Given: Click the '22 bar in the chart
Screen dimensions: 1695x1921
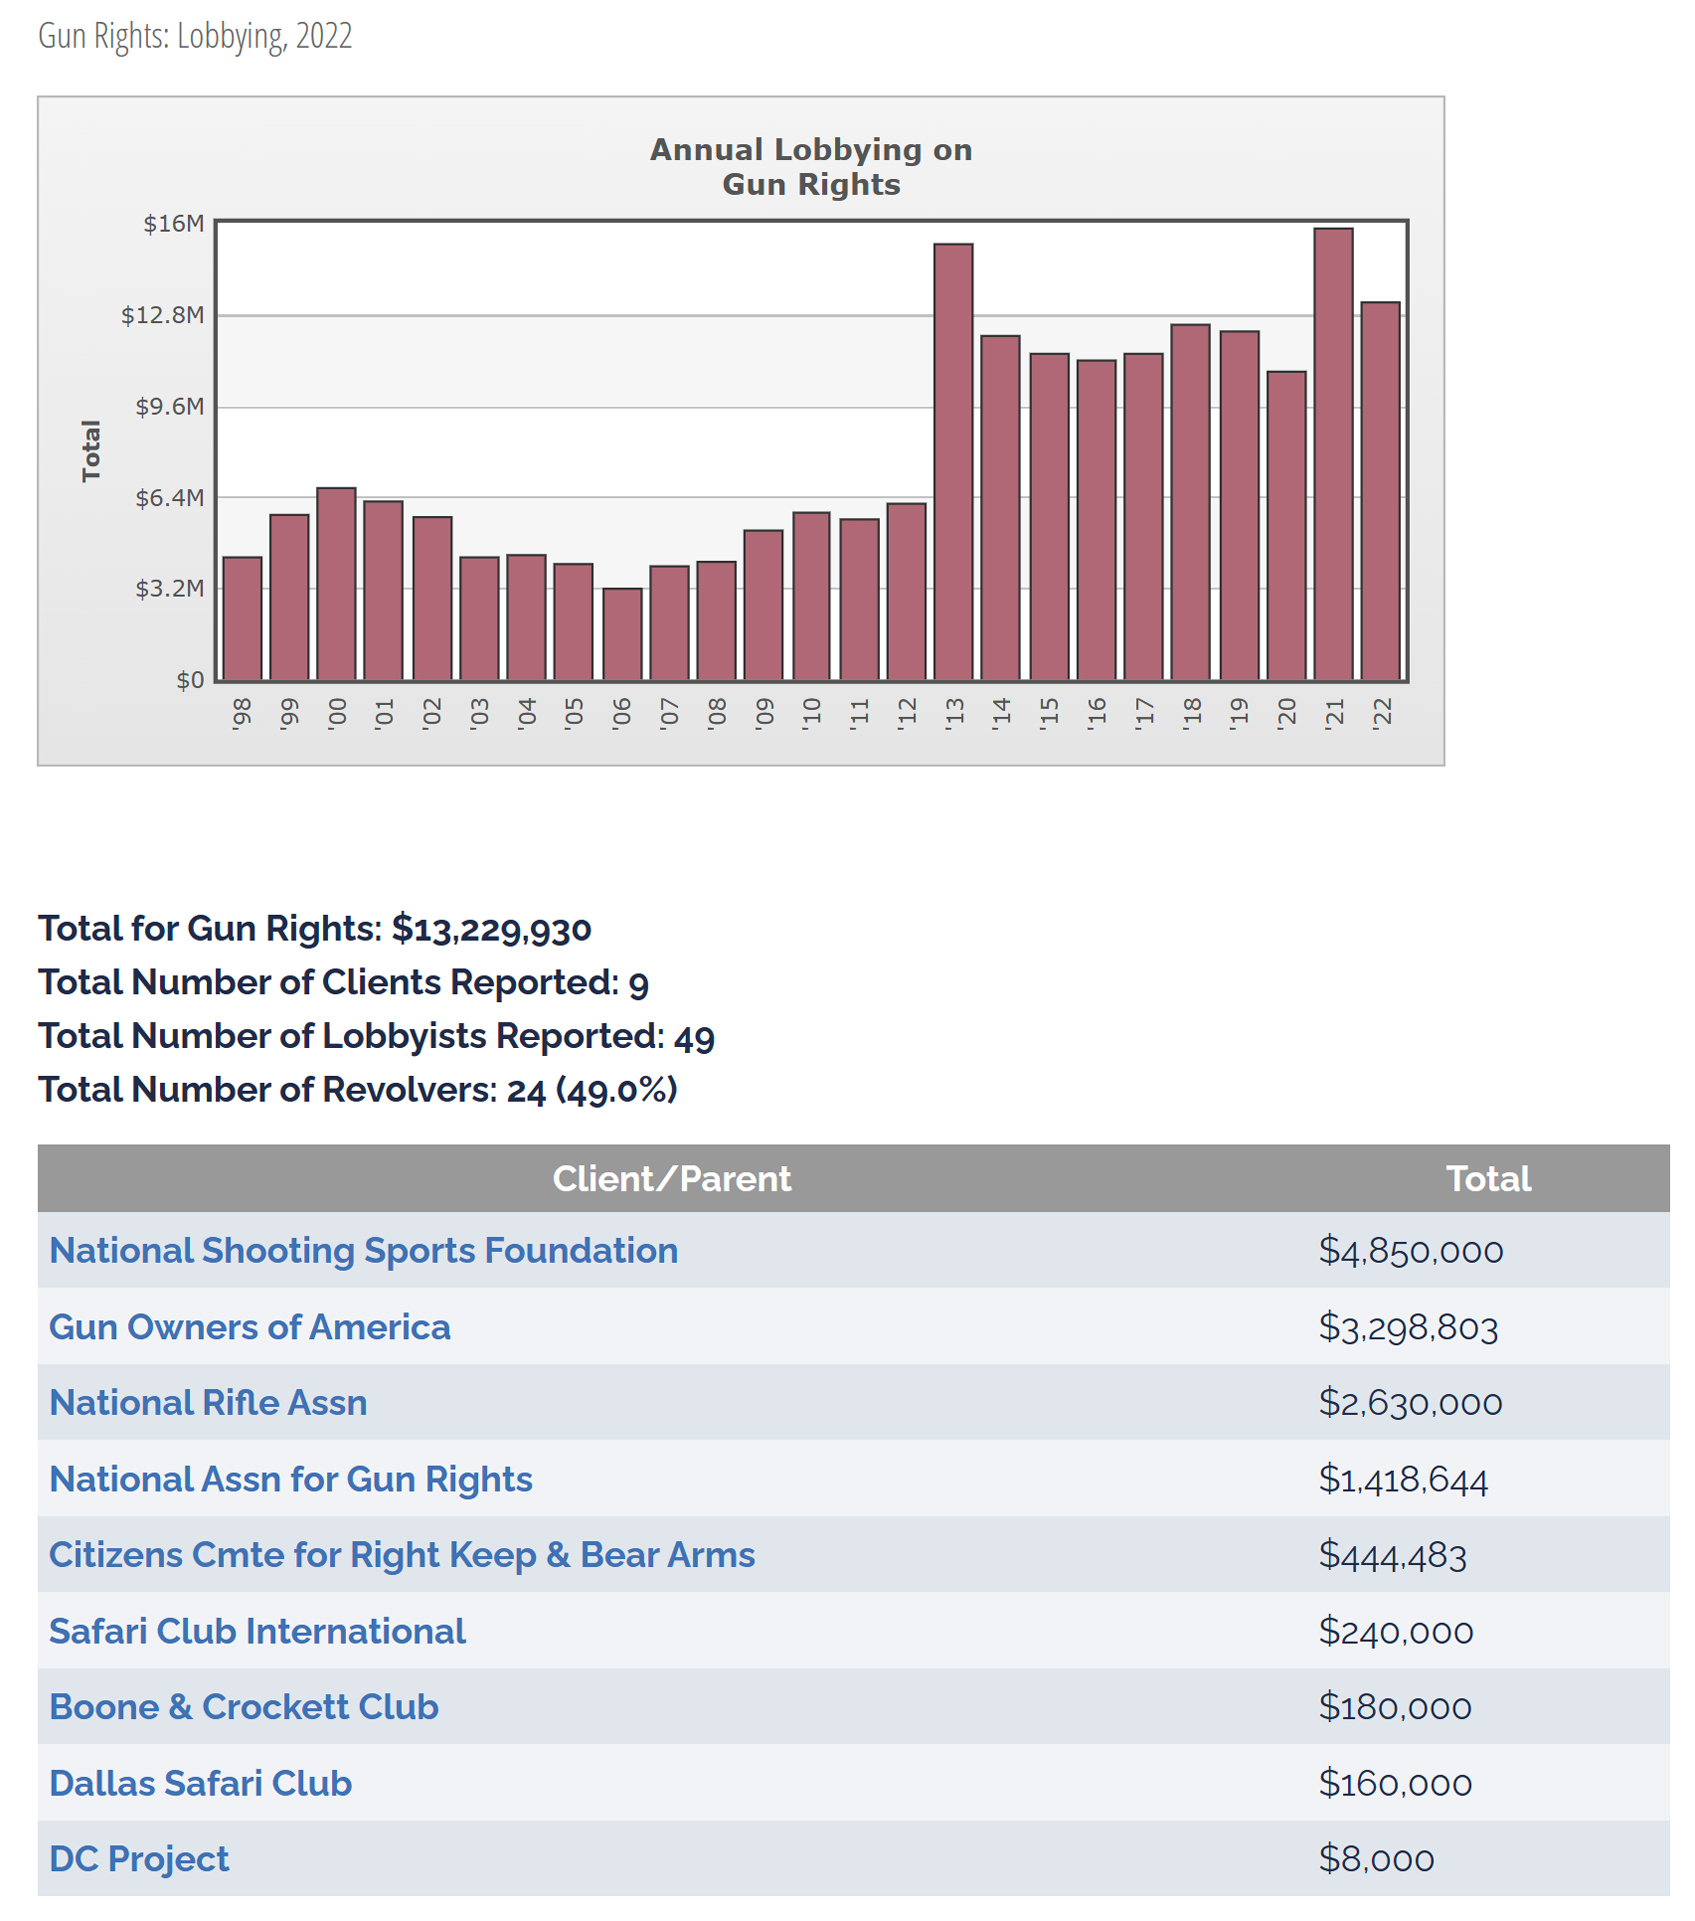Looking at the screenshot, I should pos(1381,491).
